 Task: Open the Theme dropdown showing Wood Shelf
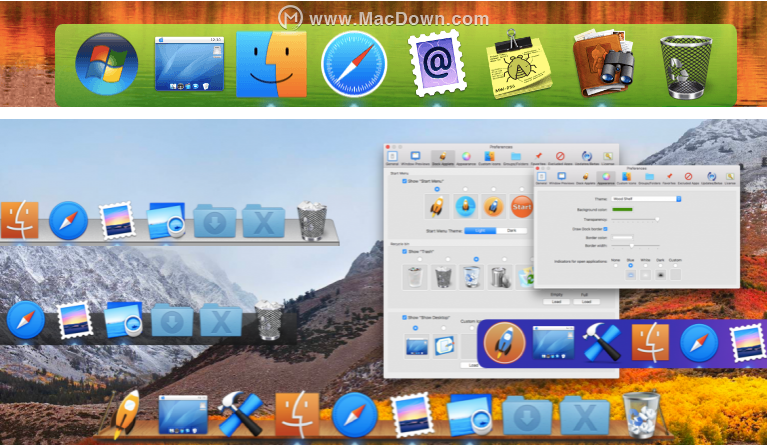pos(646,199)
